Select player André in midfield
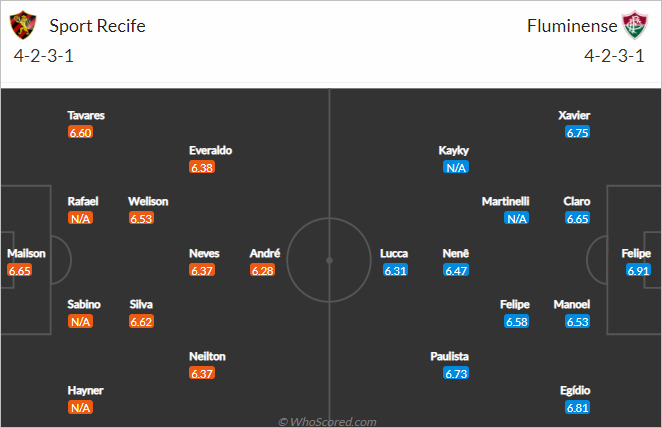 [265, 253]
